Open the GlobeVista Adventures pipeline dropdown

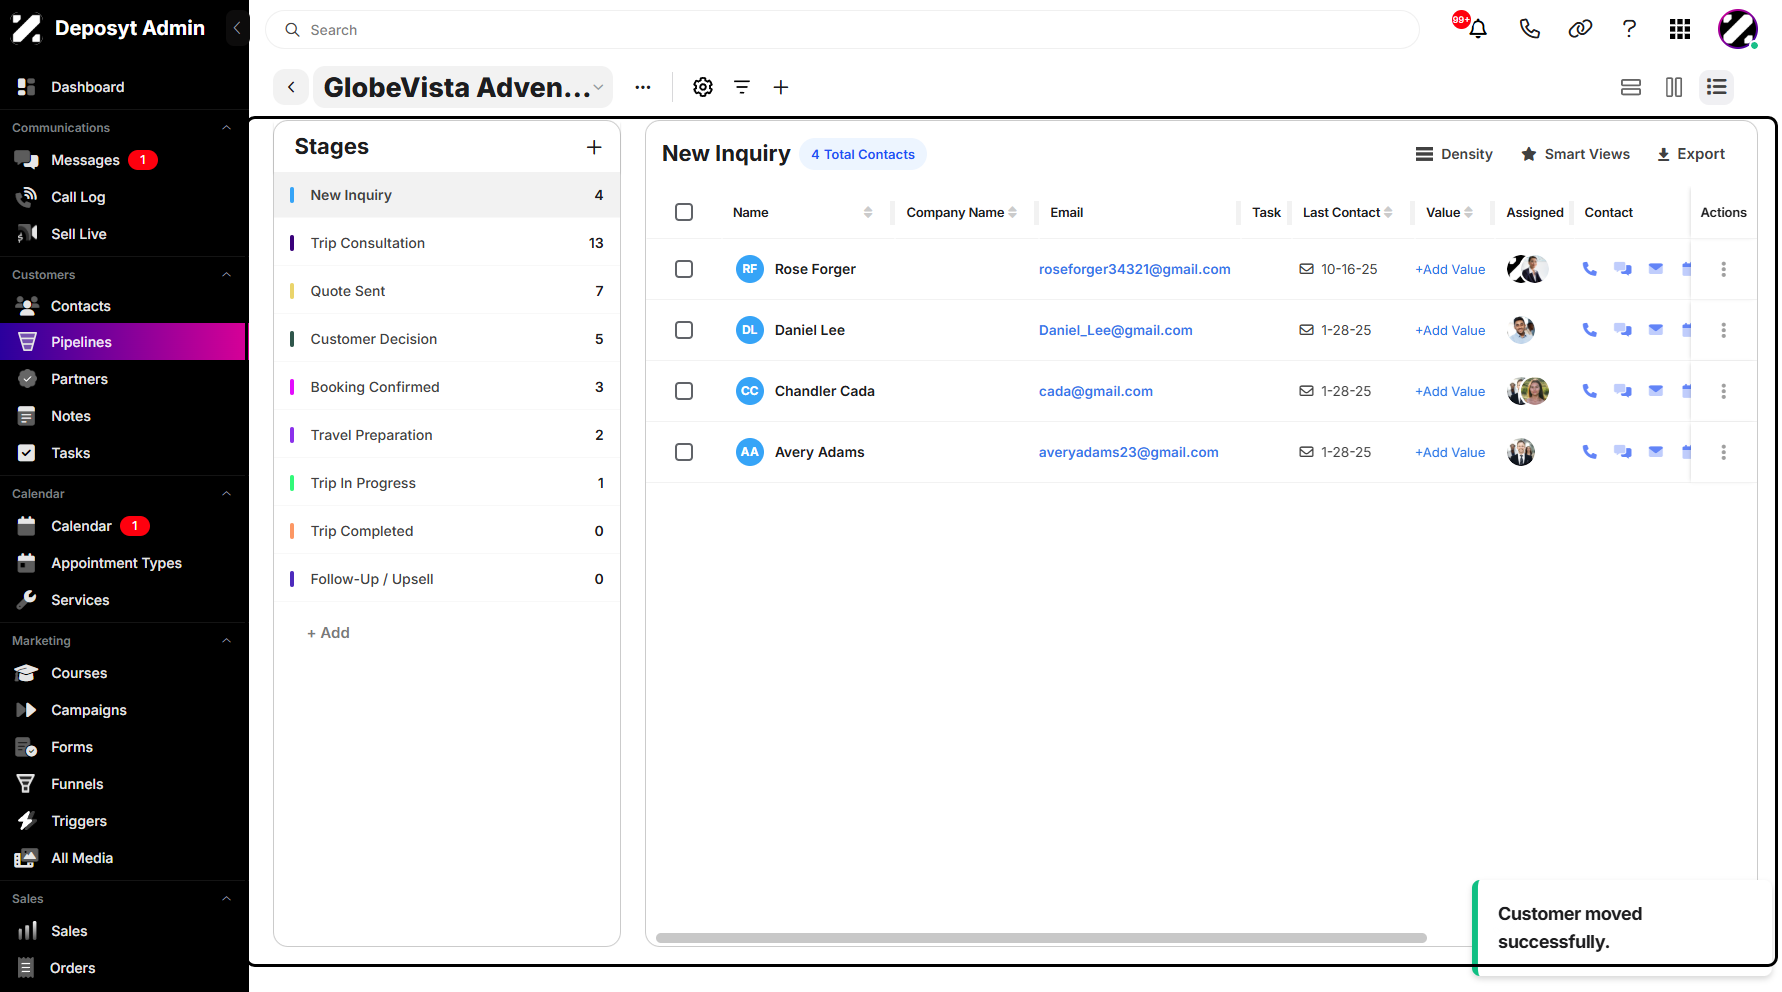[x=463, y=87]
